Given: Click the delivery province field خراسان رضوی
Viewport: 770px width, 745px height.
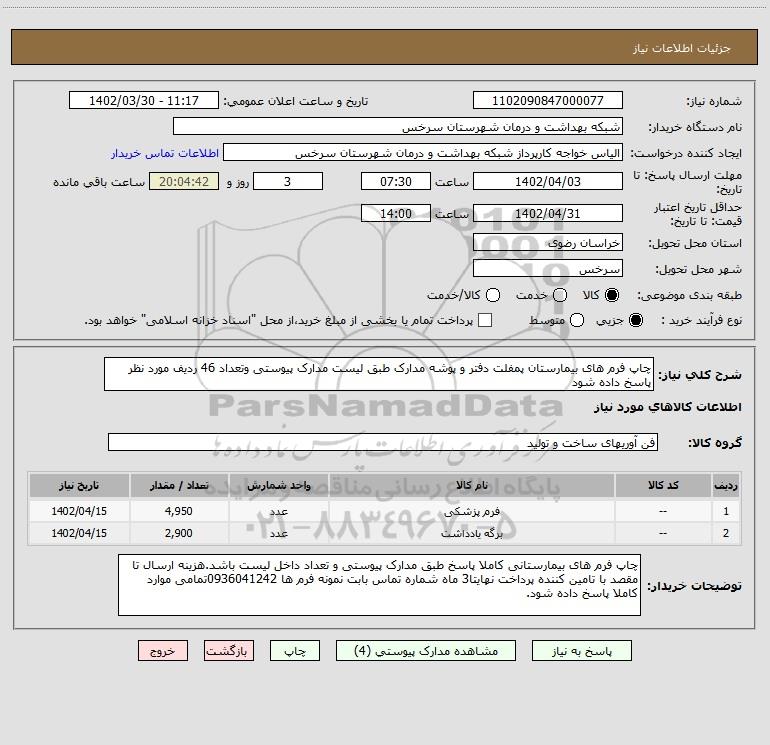Looking at the screenshot, I should click(x=548, y=243).
